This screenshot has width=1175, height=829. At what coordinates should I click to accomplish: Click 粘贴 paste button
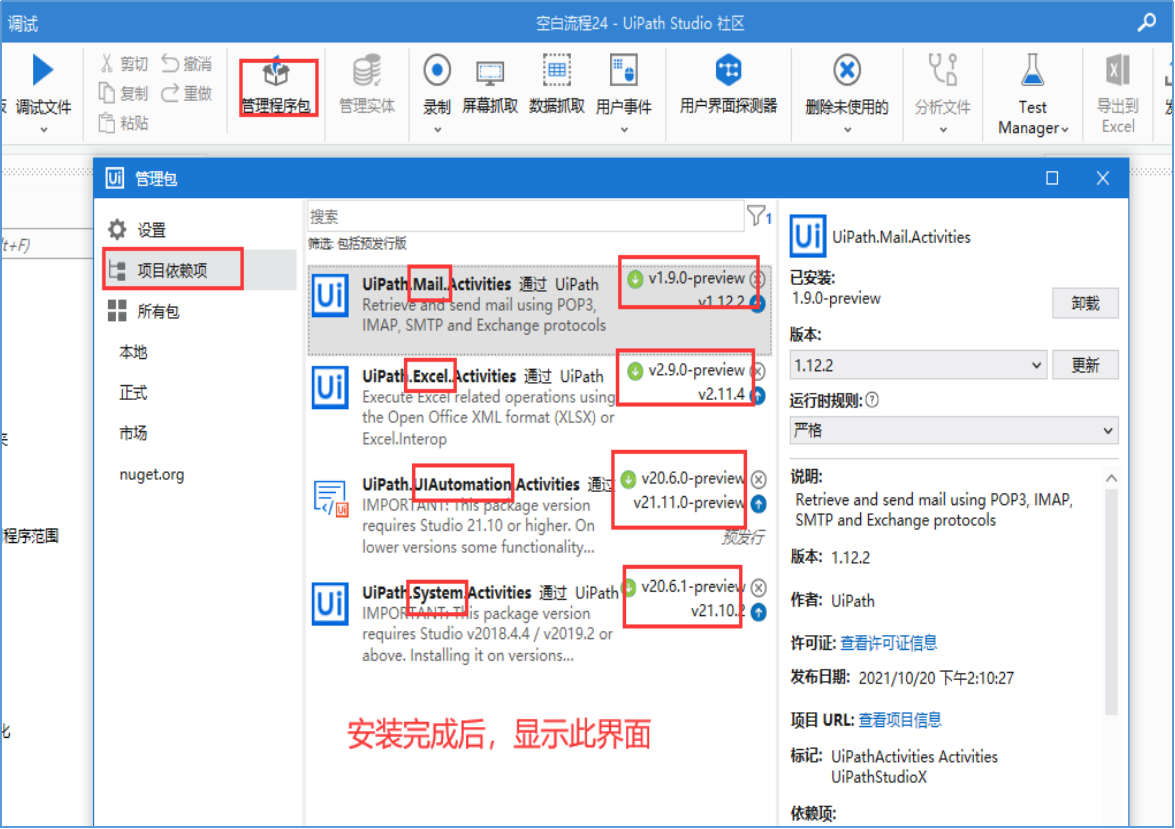point(124,122)
